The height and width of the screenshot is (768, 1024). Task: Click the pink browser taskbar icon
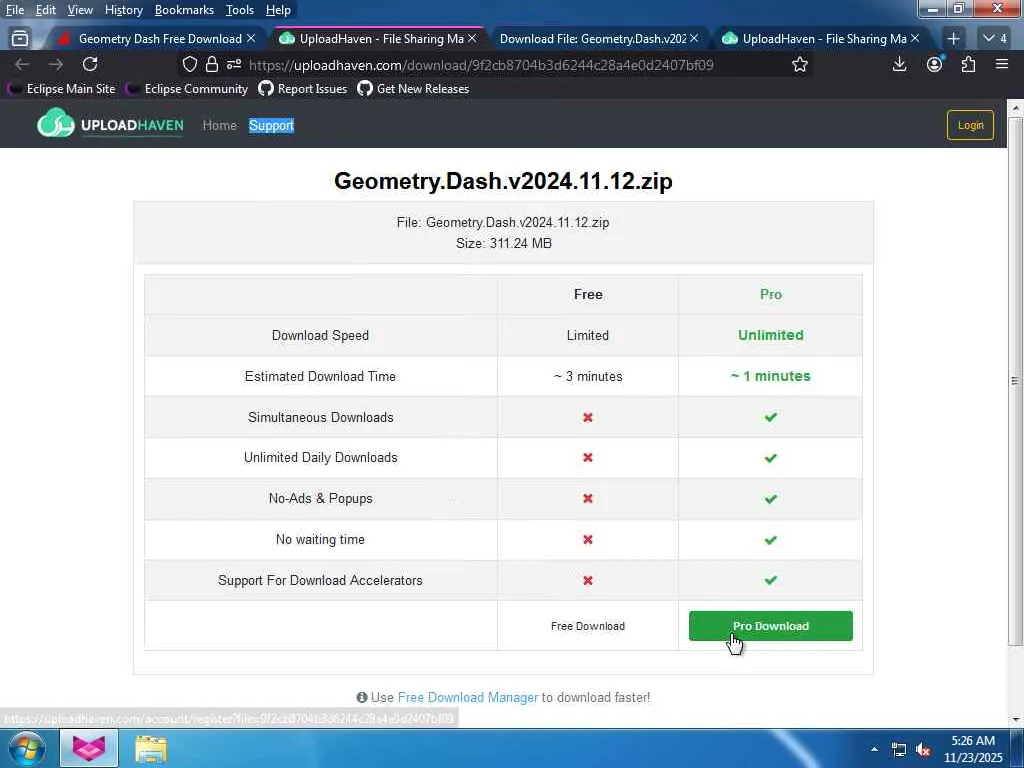(89, 748)
